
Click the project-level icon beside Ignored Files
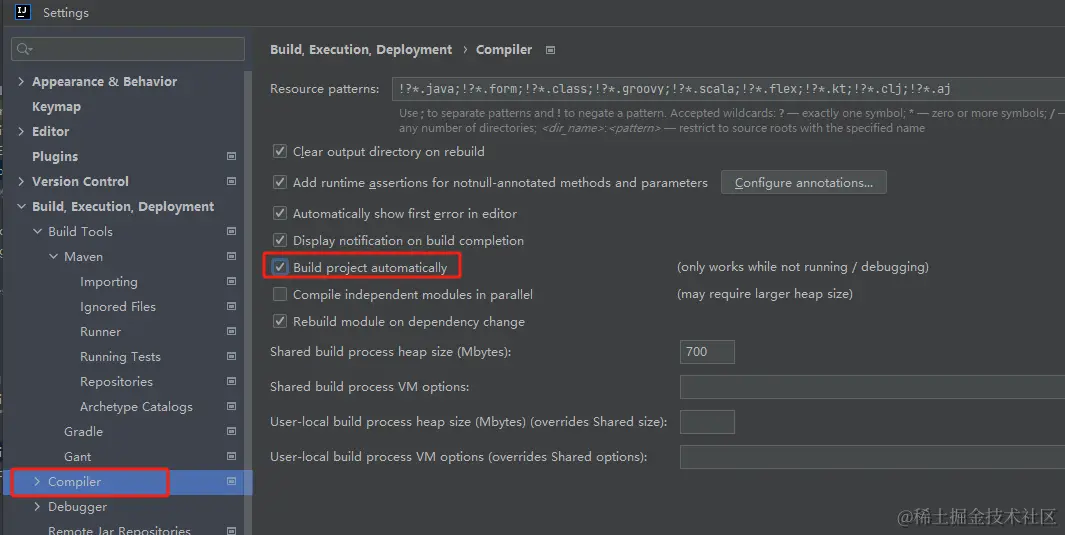coord(231,307)
